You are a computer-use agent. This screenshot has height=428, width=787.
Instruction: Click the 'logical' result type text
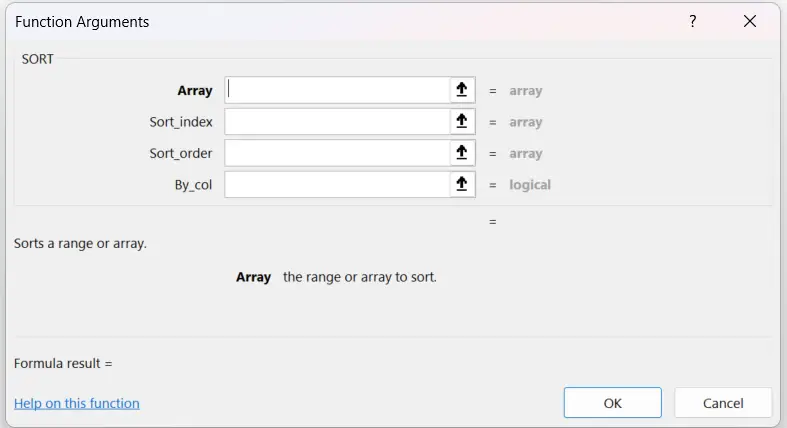click(530, 185)
